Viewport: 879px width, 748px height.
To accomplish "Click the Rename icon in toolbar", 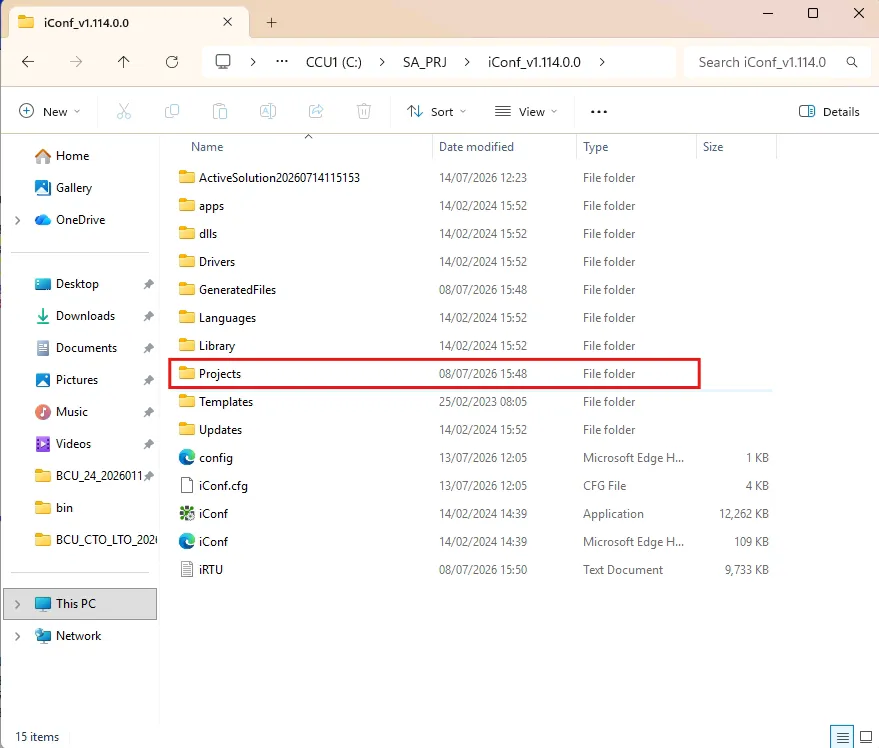I will coord(268,112).
